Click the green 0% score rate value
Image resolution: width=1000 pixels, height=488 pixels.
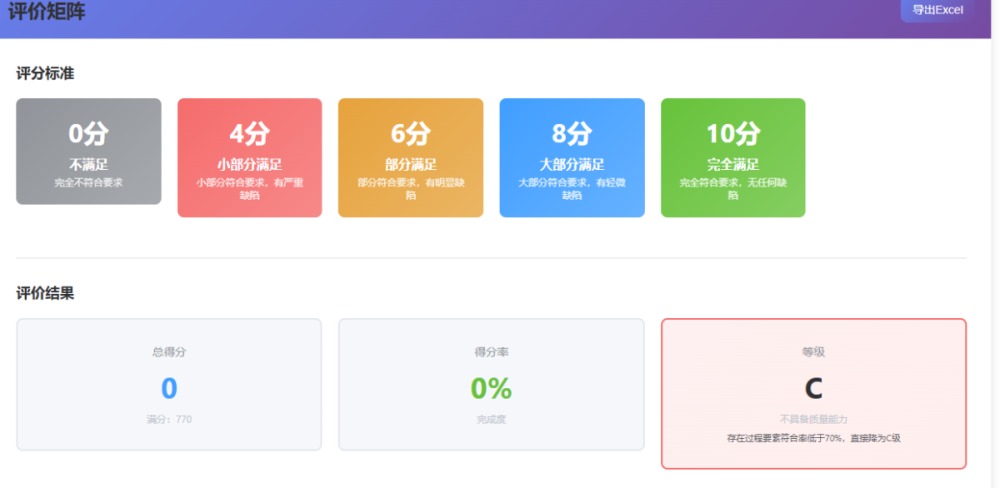point(491,388)
